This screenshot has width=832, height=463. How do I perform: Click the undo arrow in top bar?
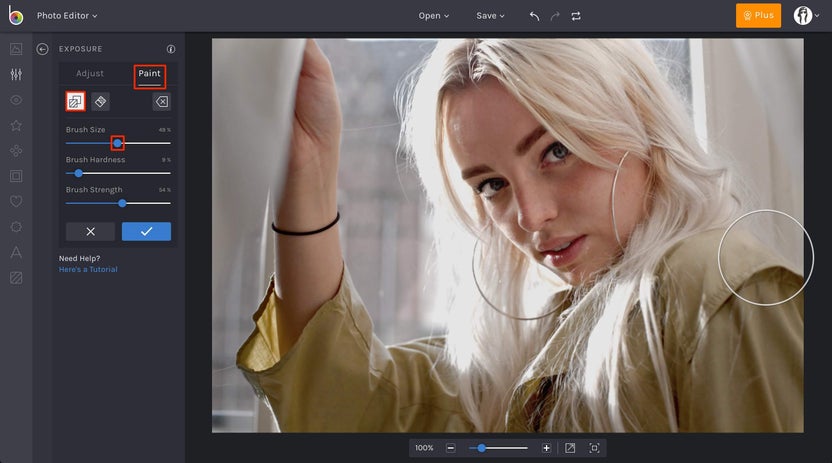click(534, 16)
